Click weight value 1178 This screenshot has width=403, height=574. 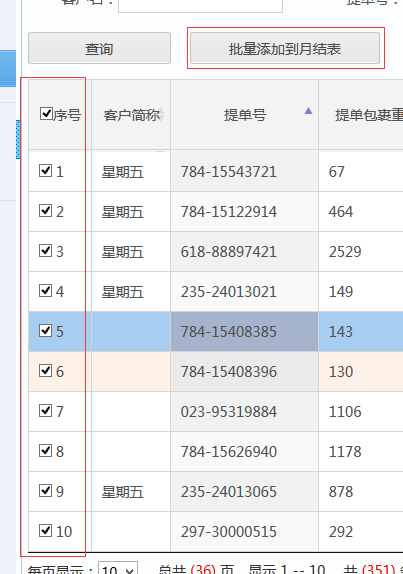click(x=345, y=451)
